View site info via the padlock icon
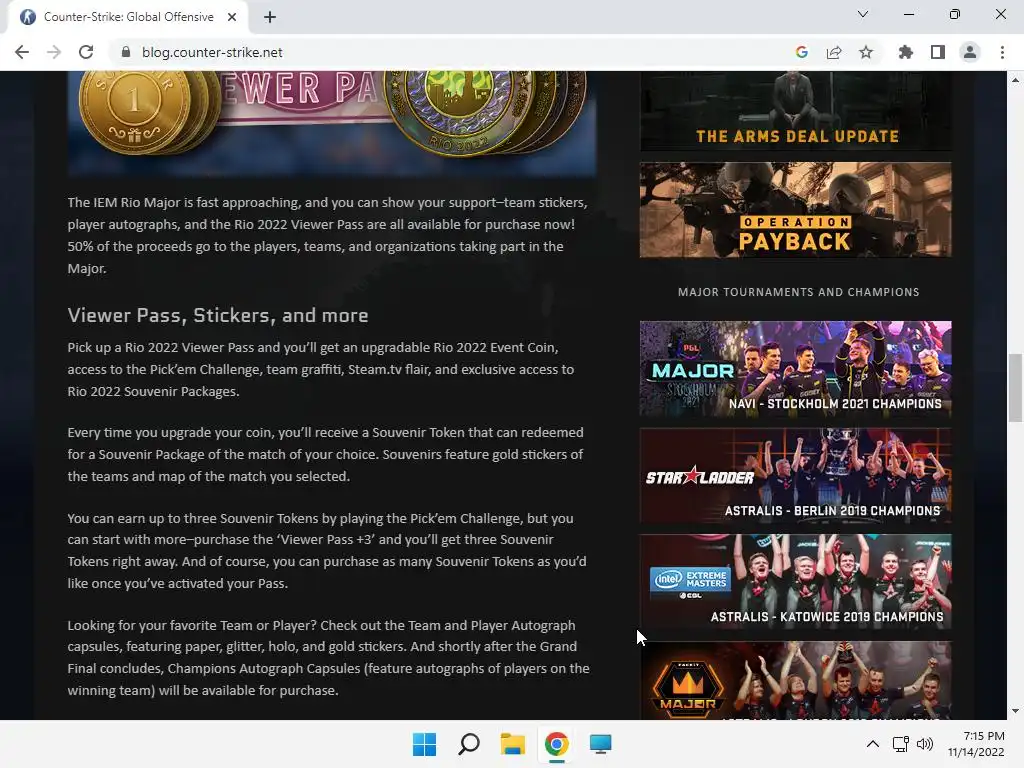This screenshot has height=768, width=1024. point(126,52)
